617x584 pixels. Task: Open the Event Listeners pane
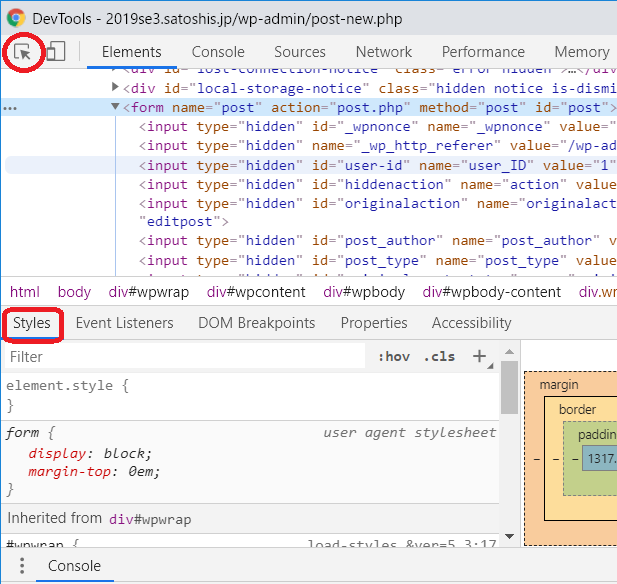click(124, 323)
